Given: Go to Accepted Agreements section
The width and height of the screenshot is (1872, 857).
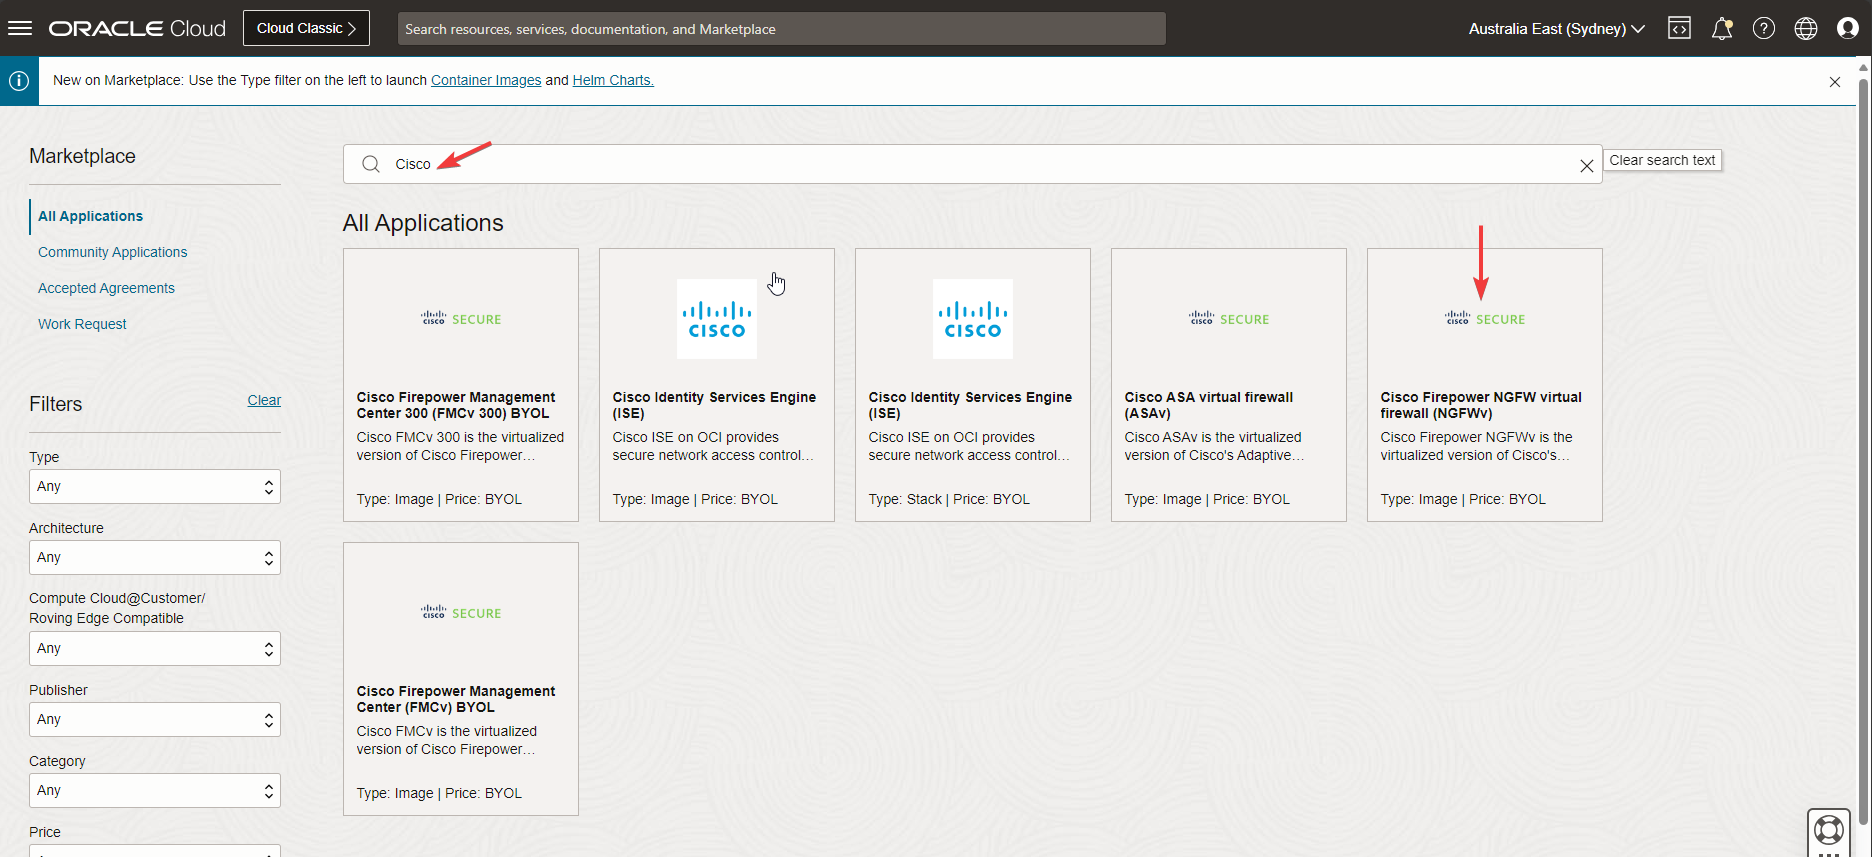Looking at the screenshot, I should pyautogui.click(x=106, y=288).
